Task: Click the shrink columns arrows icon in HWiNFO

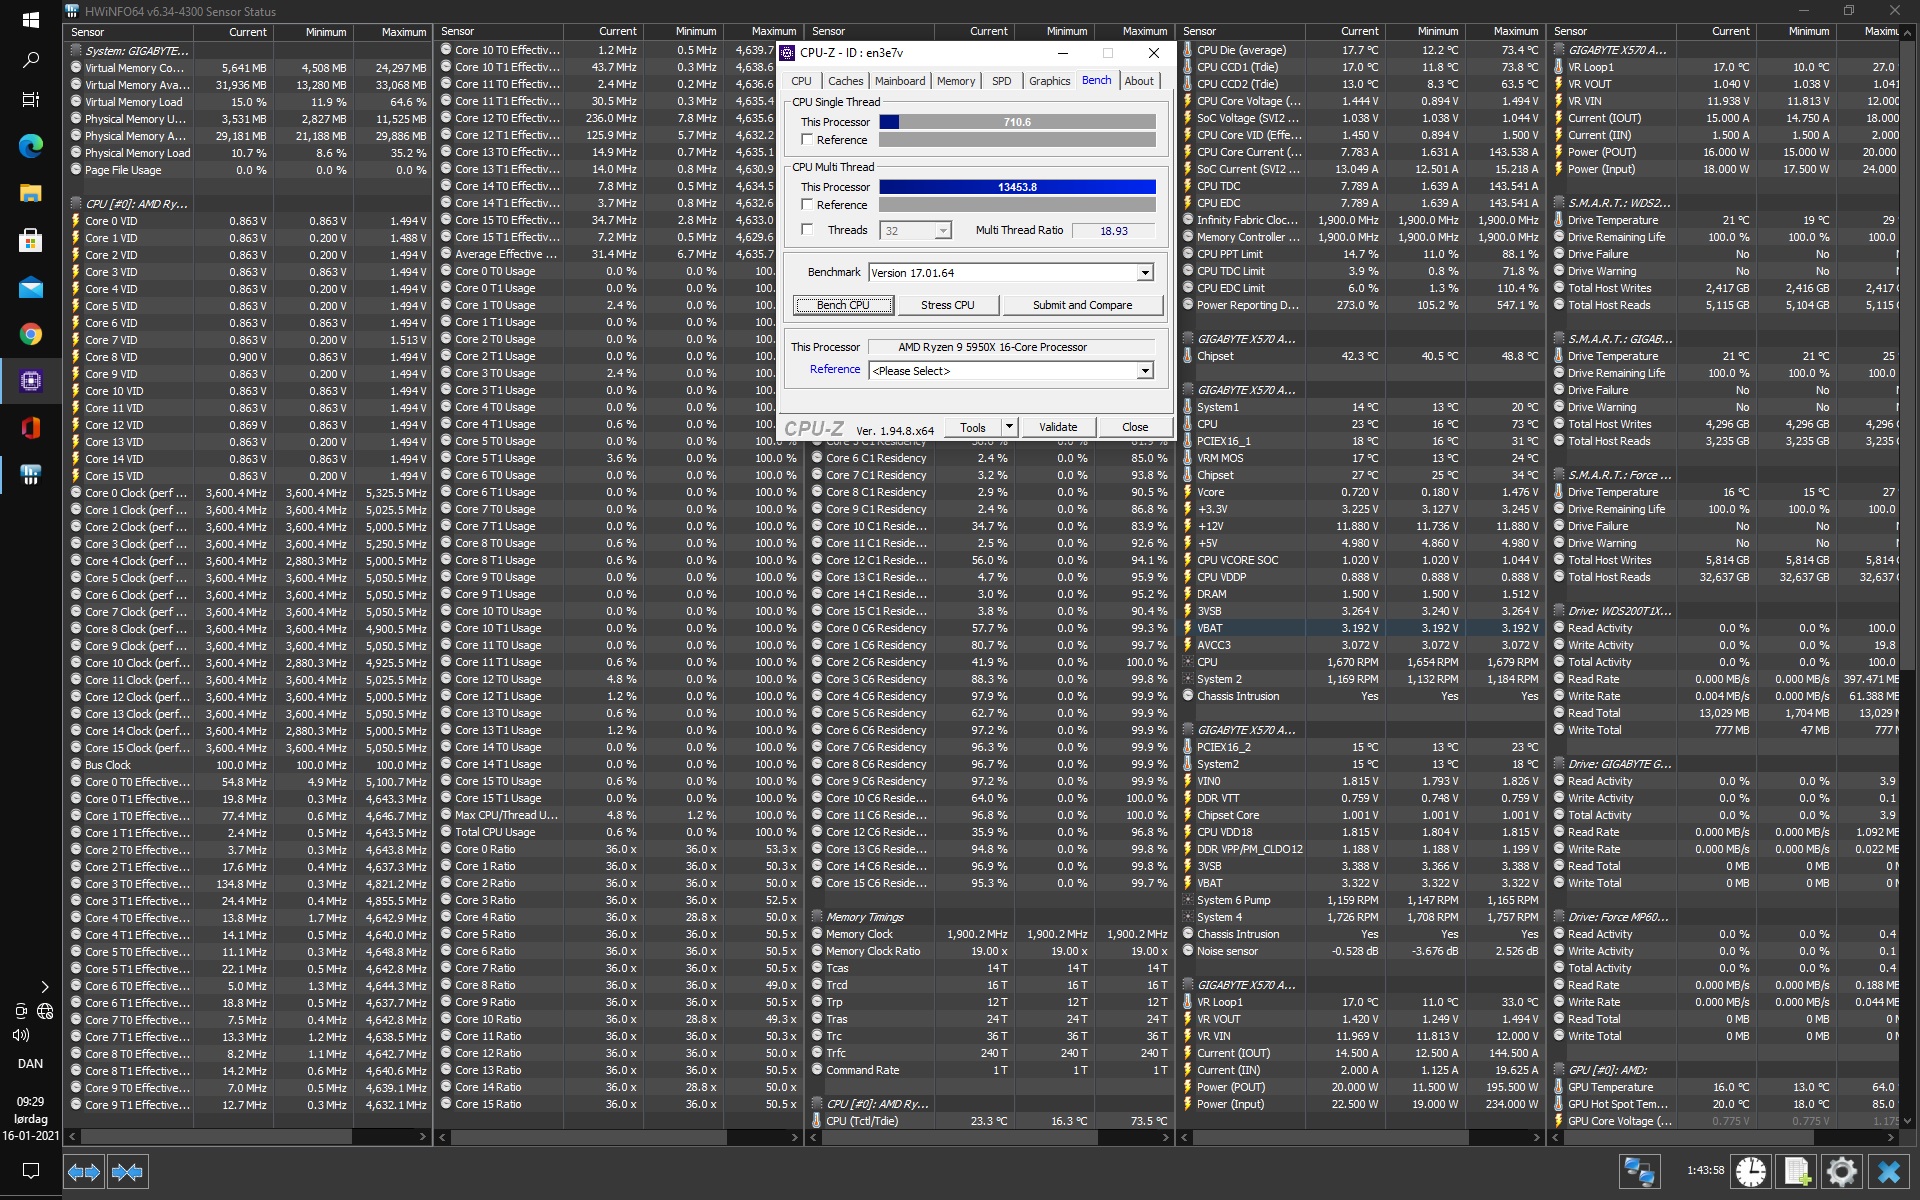Action: pyautogui.click(x=127, y=1171)
